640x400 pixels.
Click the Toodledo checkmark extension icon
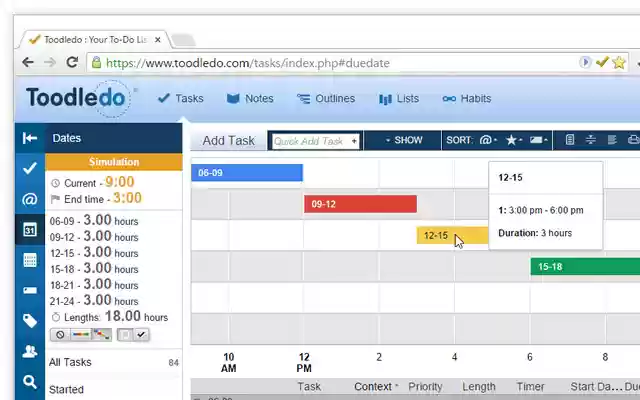(x=602, y=62)
